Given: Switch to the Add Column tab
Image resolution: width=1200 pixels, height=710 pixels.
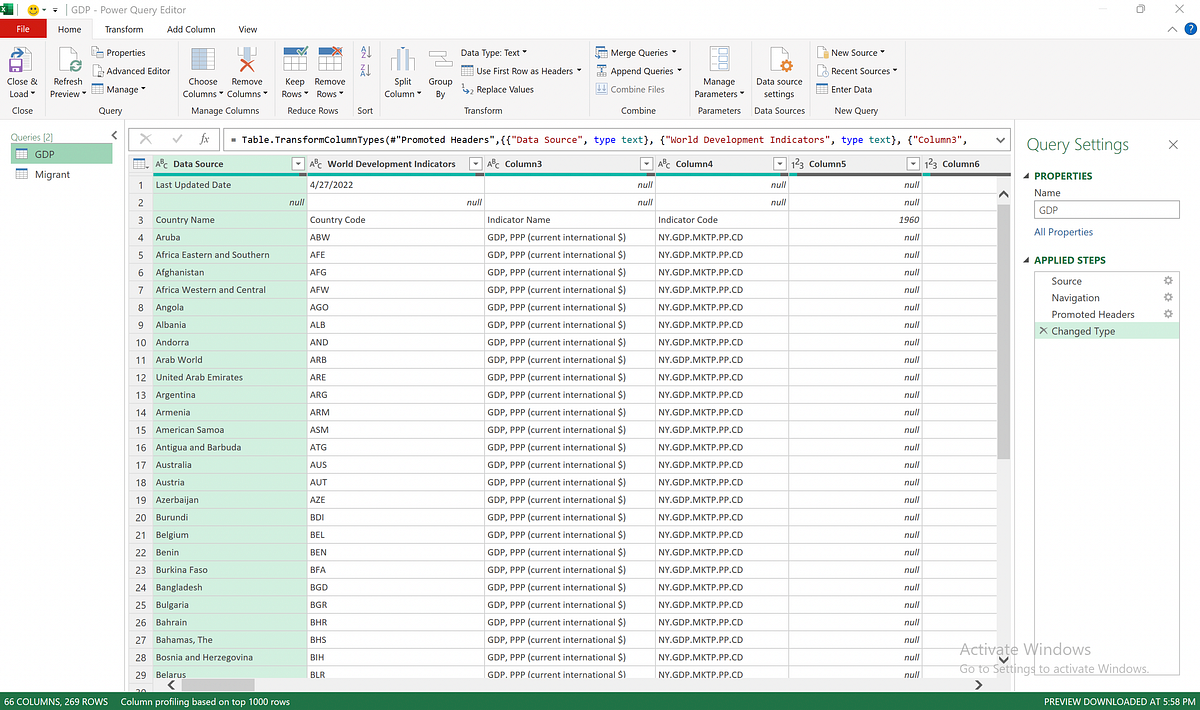Looking at the screenshot, I should click(190, 29).
